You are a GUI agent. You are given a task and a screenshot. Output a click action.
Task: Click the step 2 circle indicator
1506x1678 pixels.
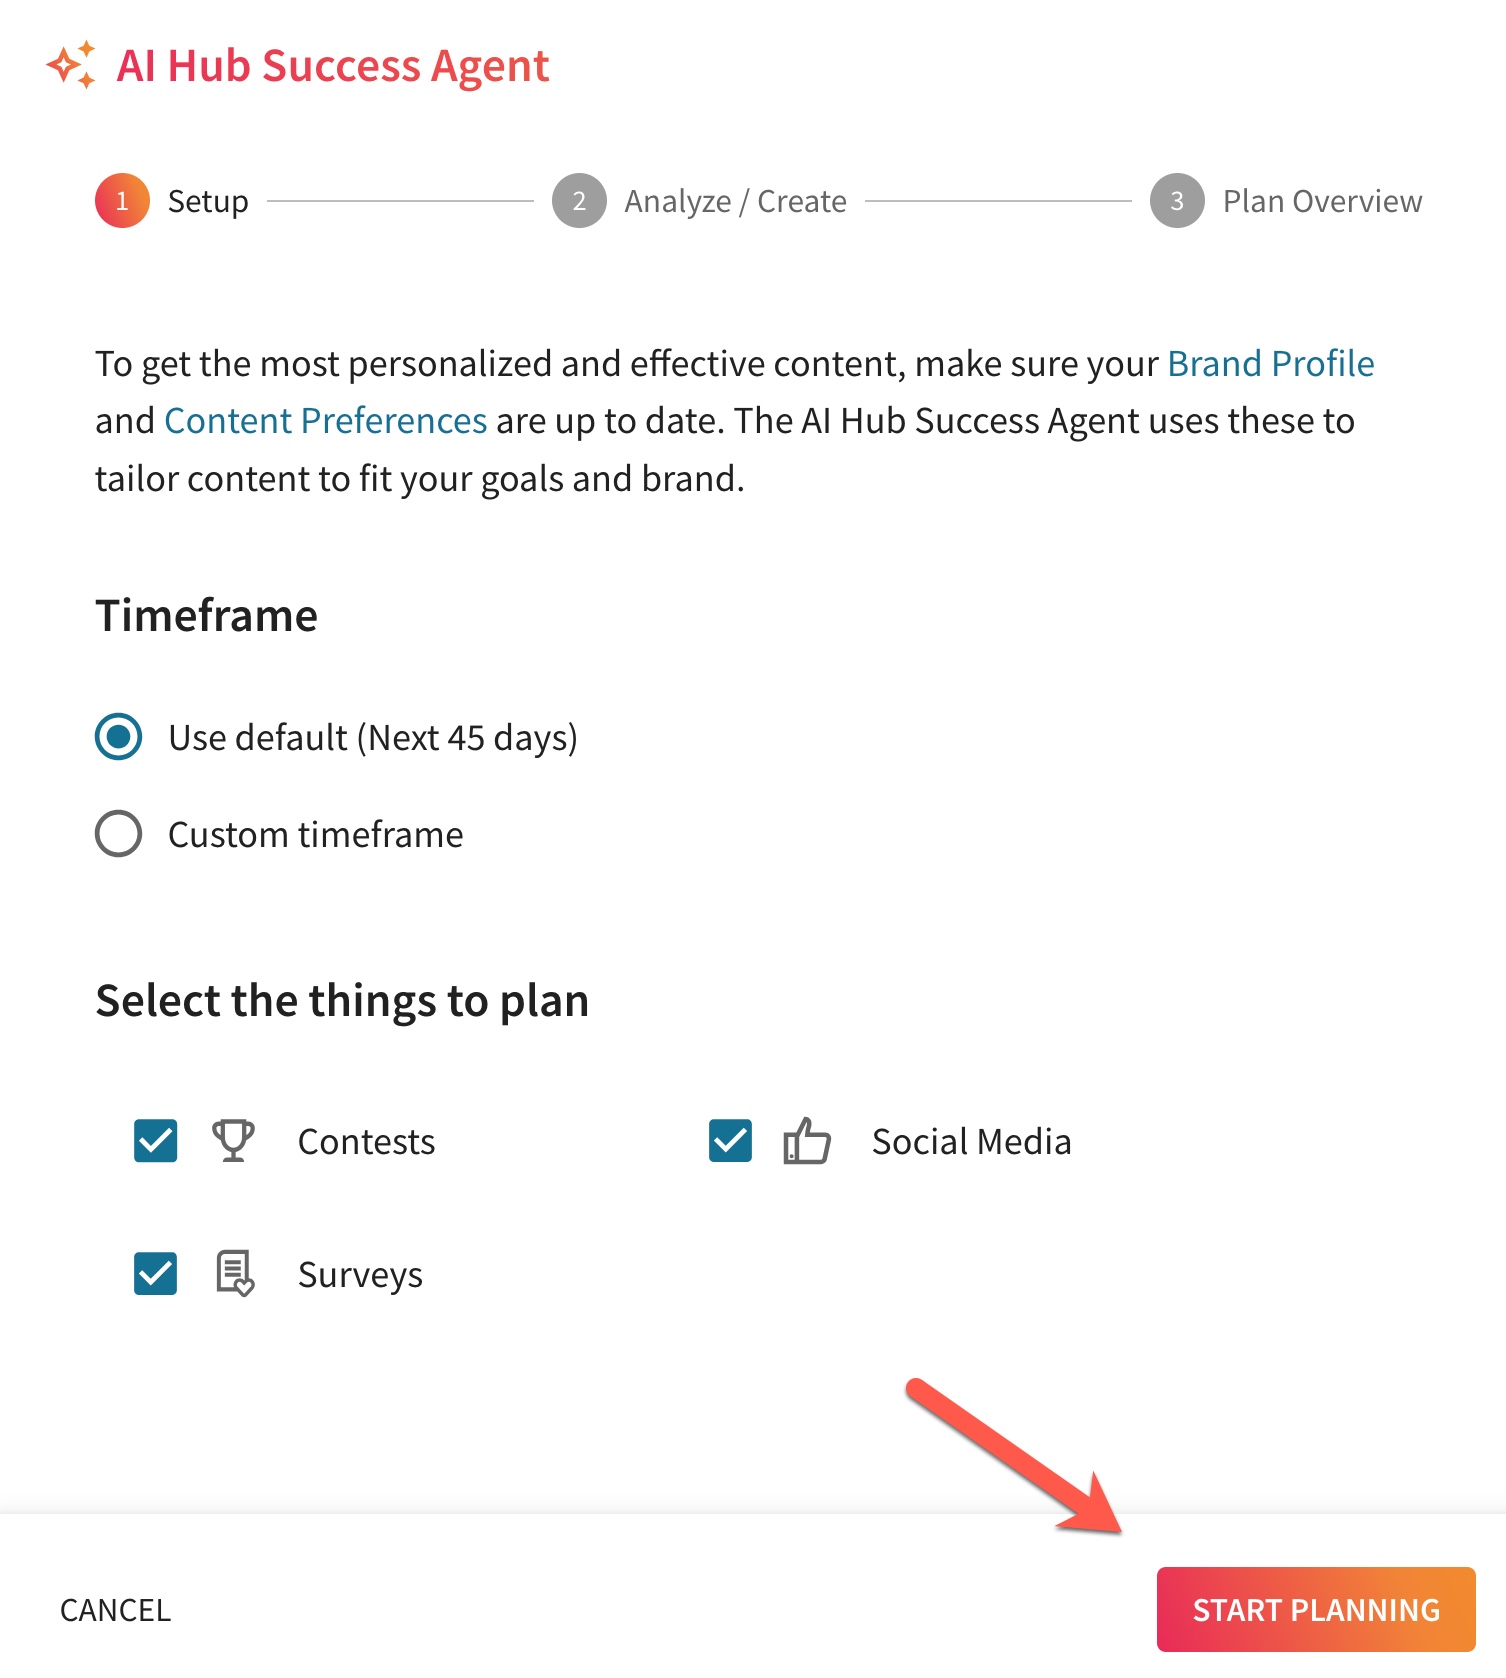[579, 201]
